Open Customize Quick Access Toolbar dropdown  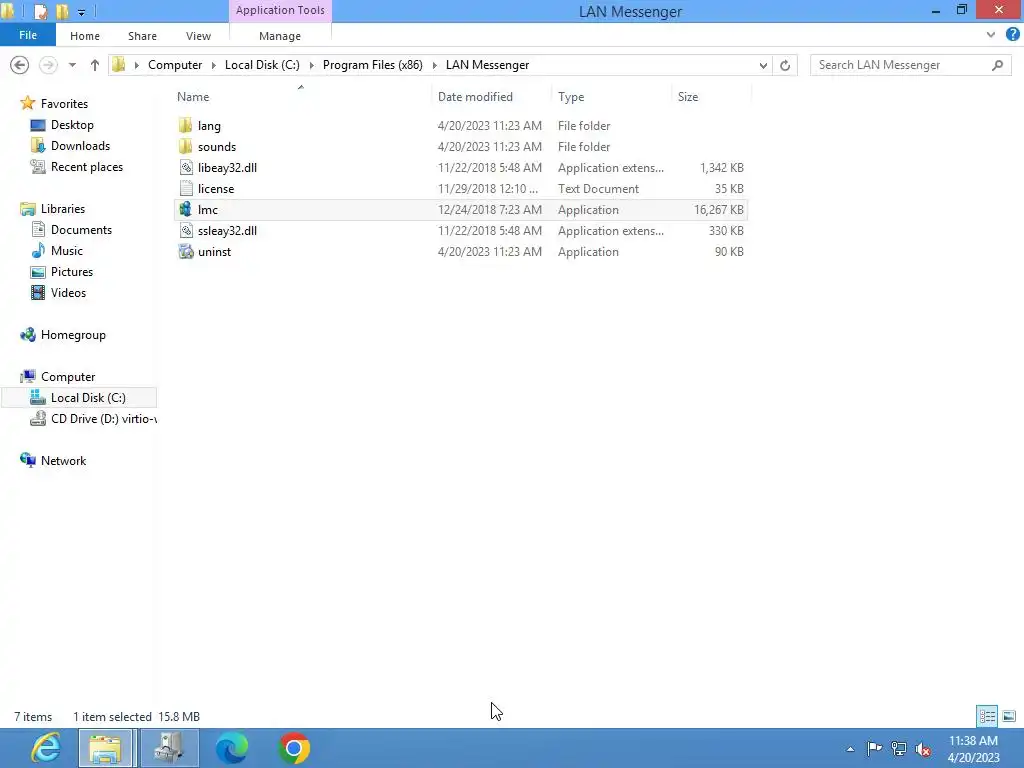pyautogui.click(x=82, y=12)
